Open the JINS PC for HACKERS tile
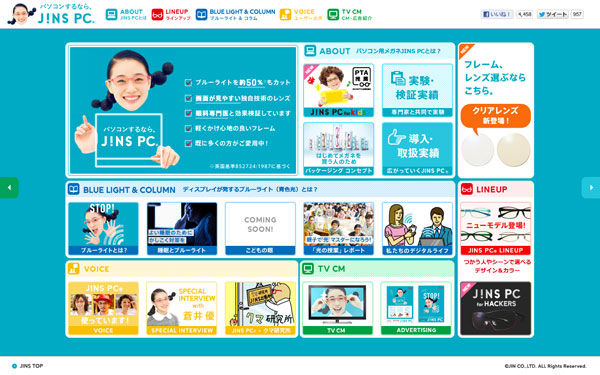 click(x=496, y=308)
